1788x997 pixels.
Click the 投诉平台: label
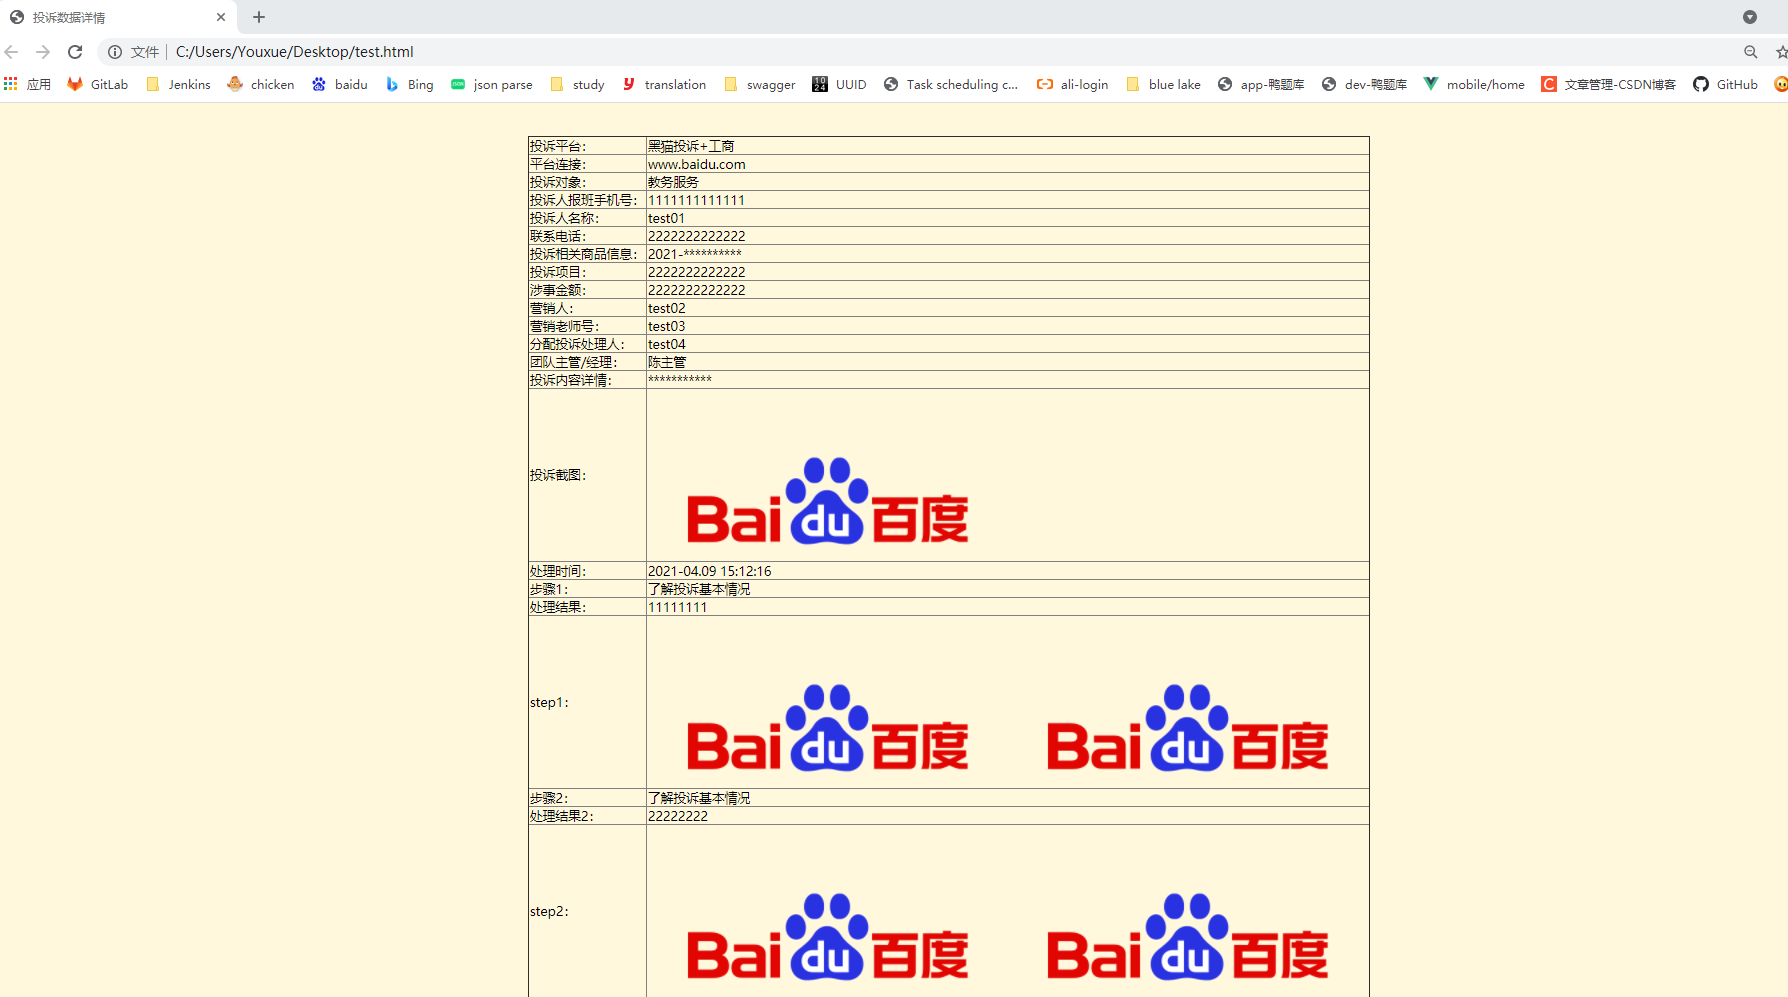[558, 146]
